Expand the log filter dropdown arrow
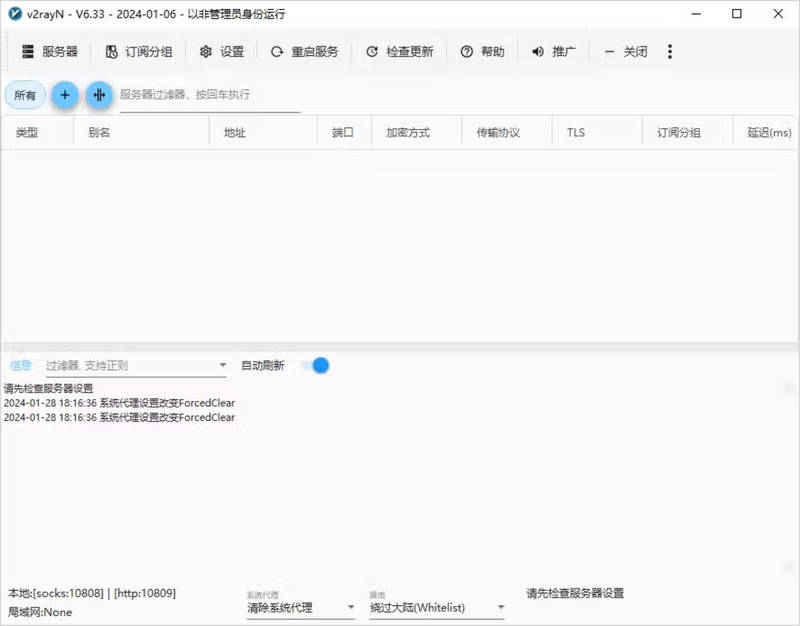800x626 pixels. [223, 366]
